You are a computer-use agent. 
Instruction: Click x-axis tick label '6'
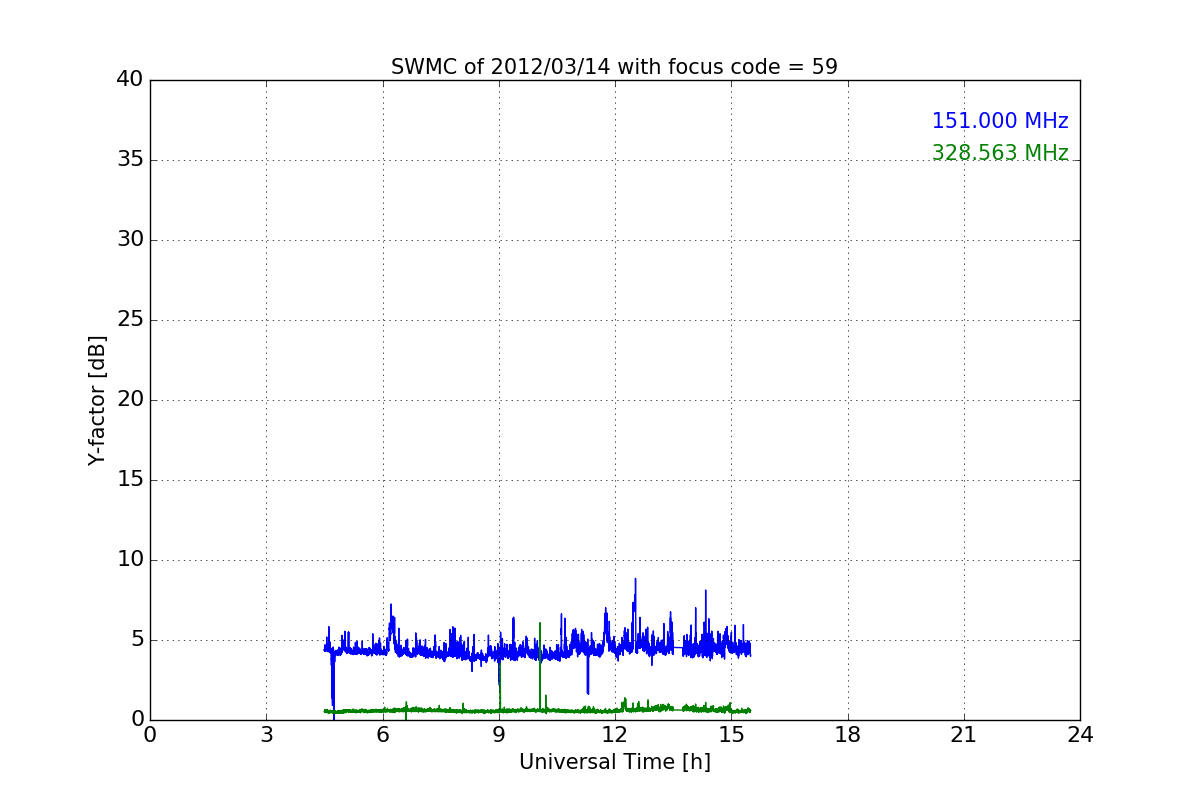382,735
